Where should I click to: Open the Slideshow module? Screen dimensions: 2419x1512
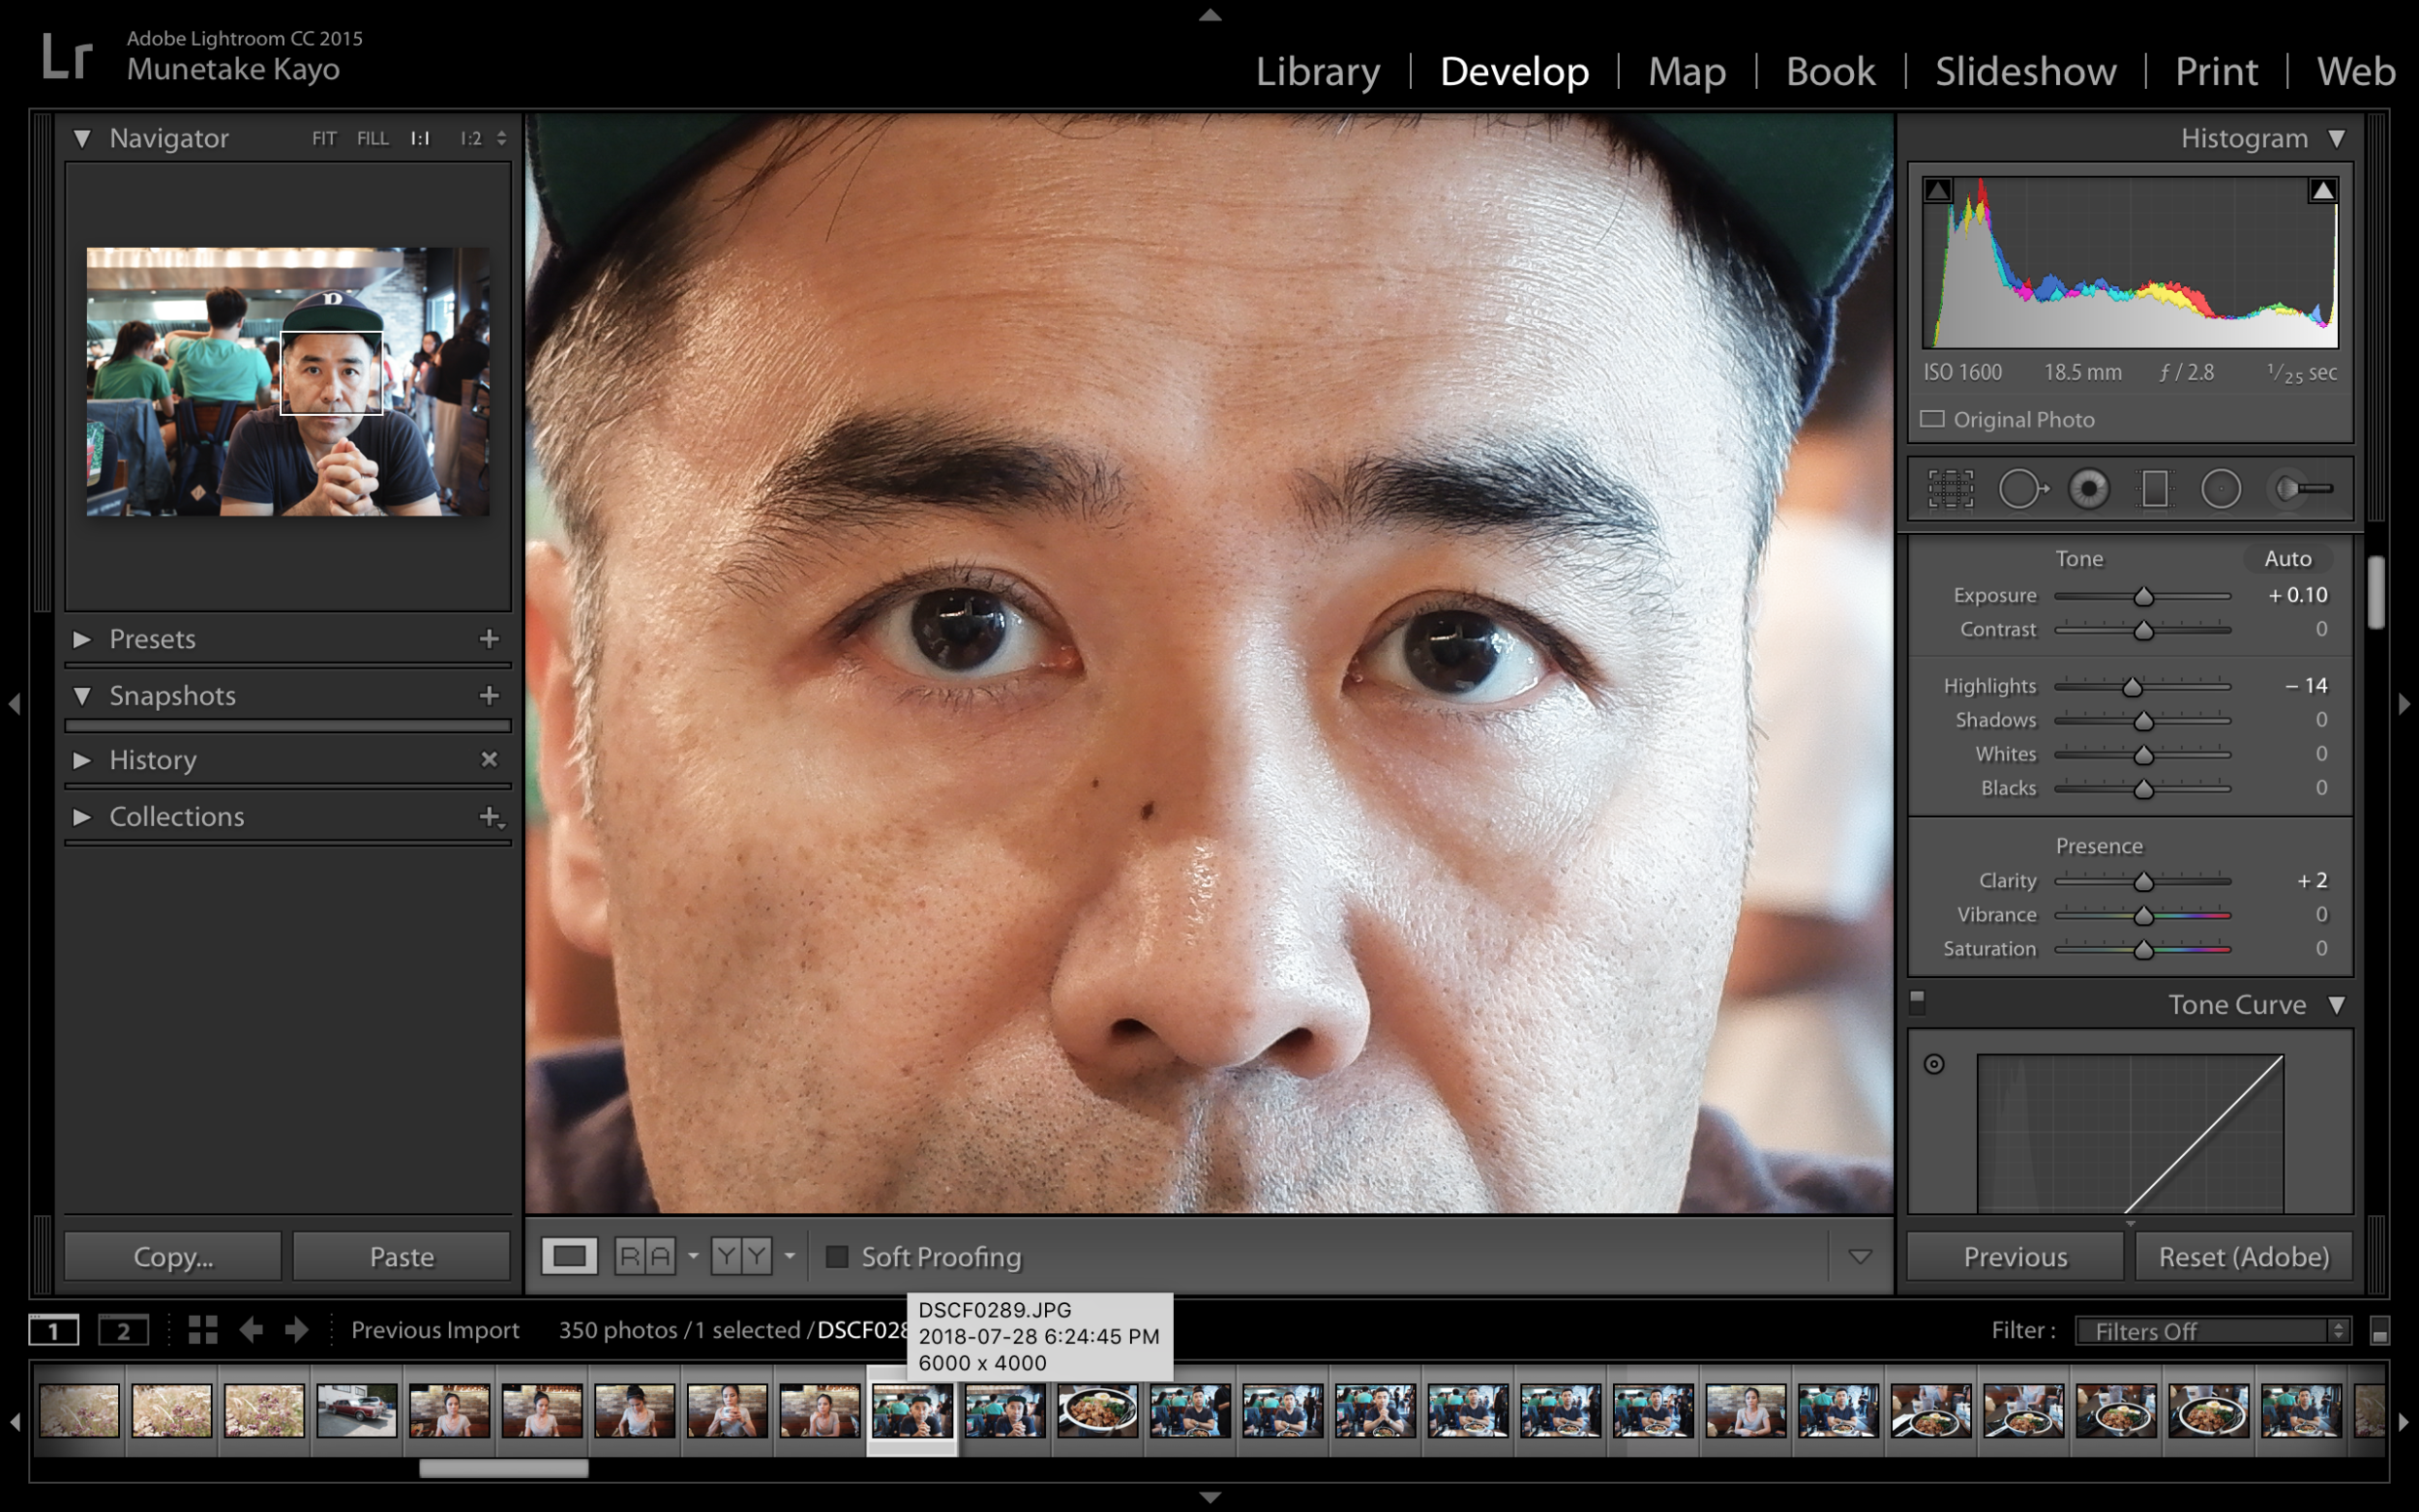2025,71
